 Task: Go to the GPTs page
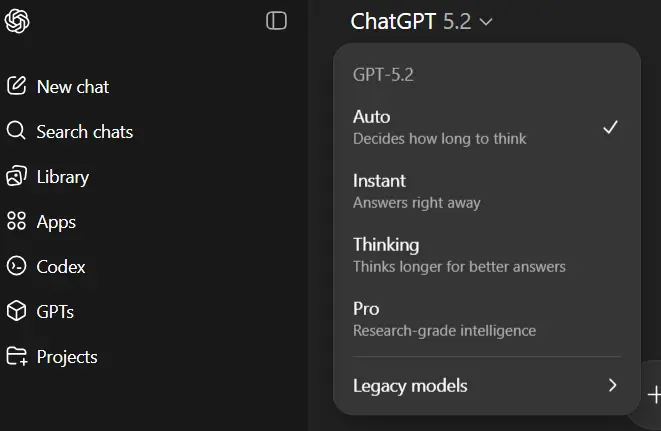(x=55, y=312)
